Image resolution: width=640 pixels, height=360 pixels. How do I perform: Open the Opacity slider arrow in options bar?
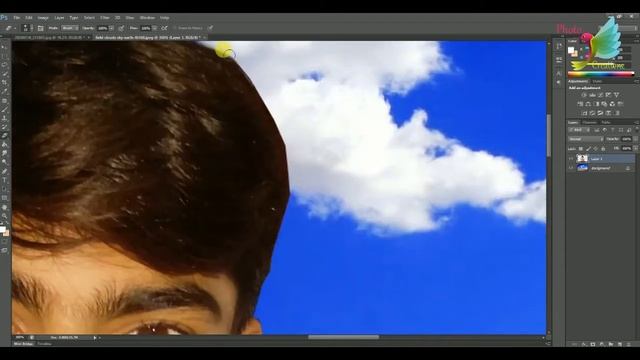coord(111,28)
